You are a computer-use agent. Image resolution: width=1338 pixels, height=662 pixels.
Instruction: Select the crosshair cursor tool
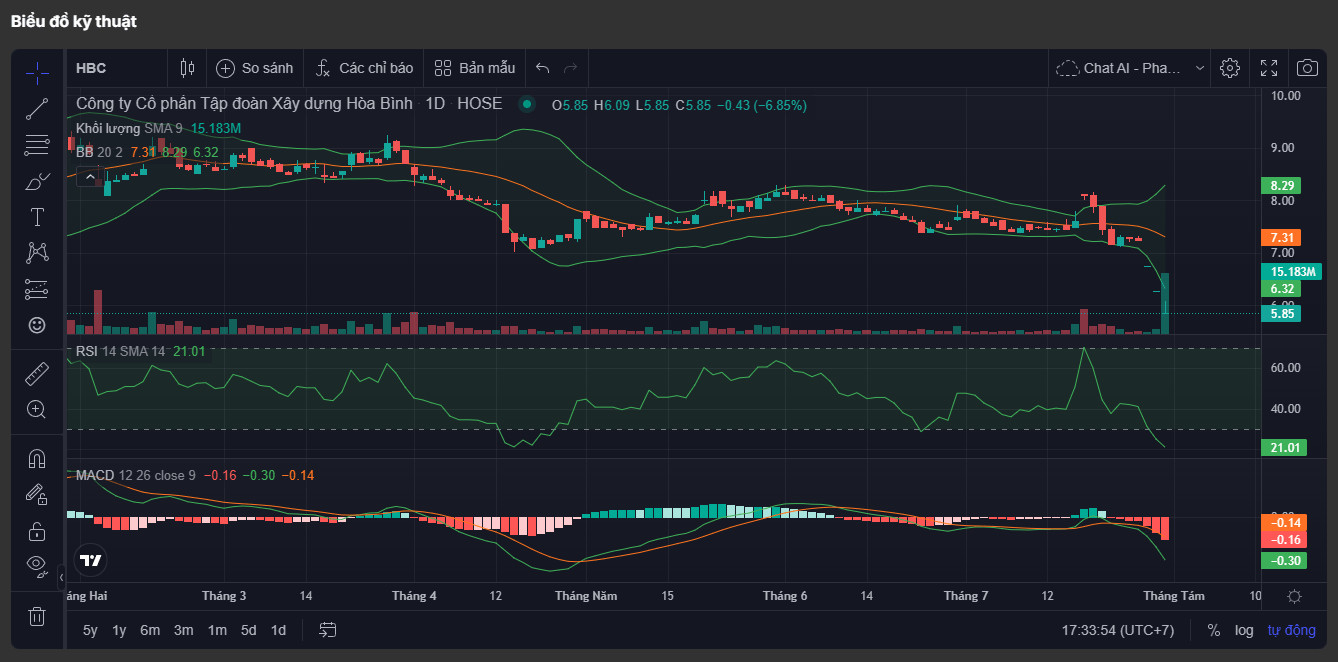pyautogui.click(x=37, y=73)
